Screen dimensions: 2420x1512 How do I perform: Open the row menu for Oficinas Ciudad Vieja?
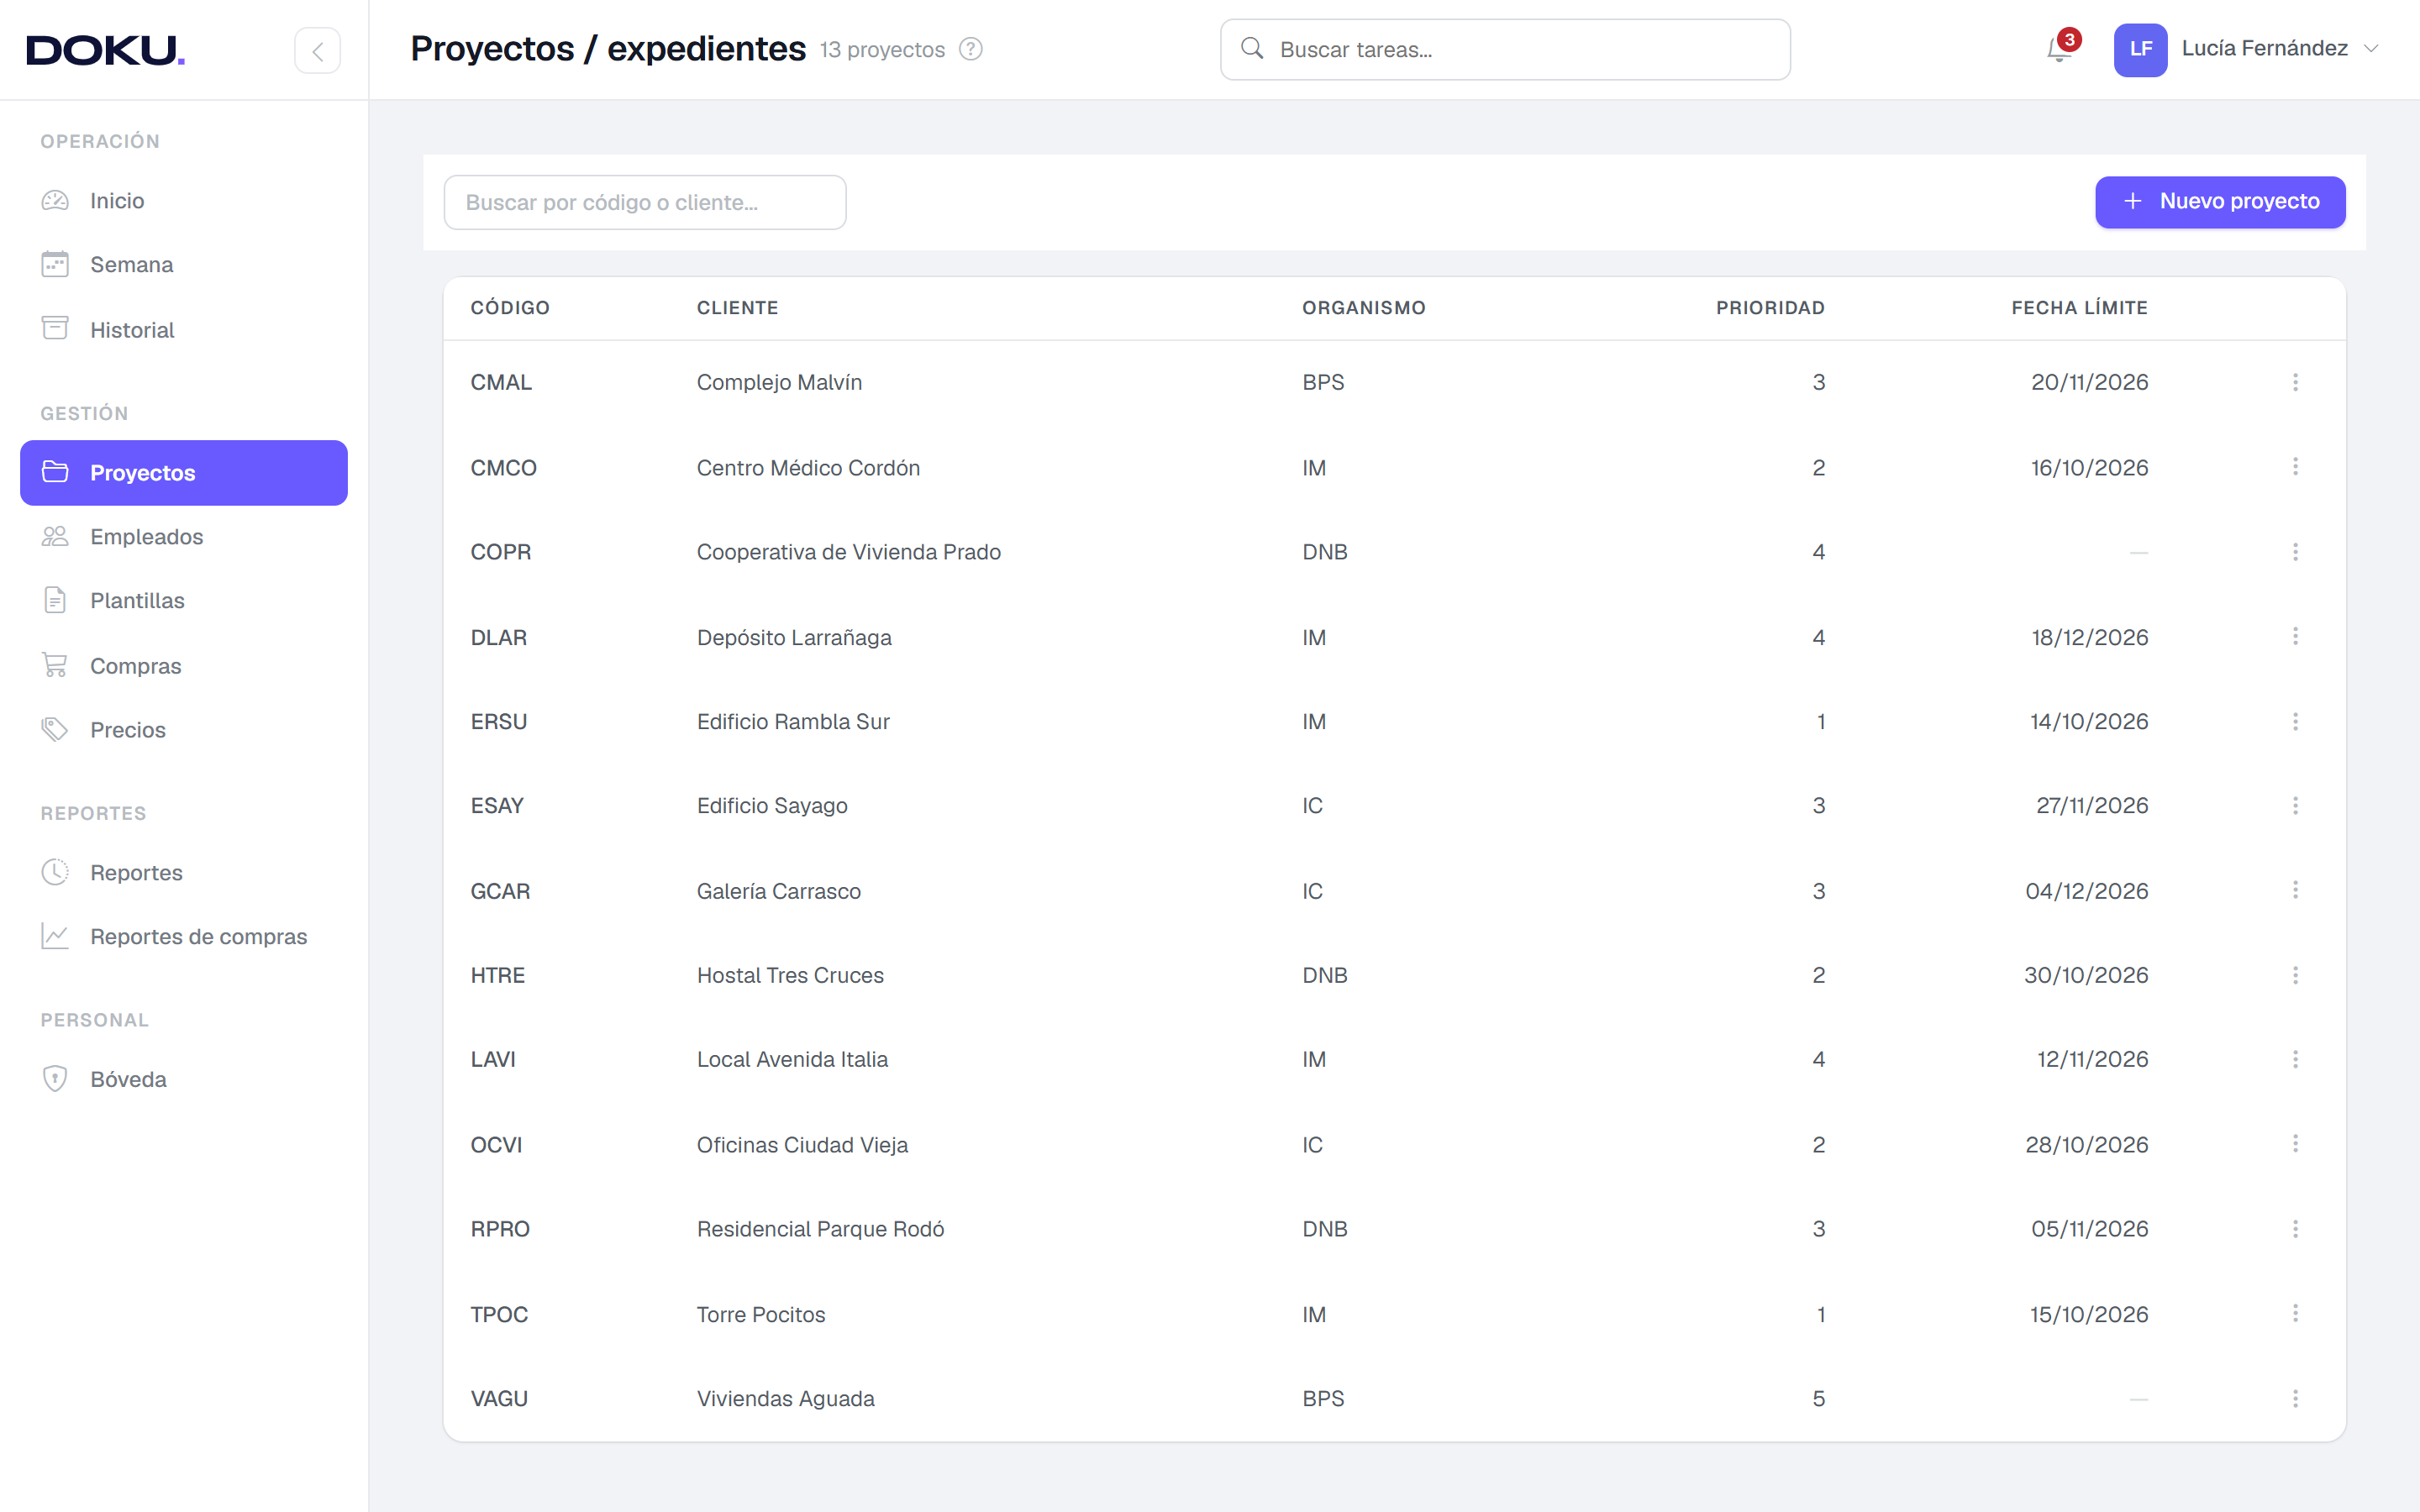coord(2295,1144)
